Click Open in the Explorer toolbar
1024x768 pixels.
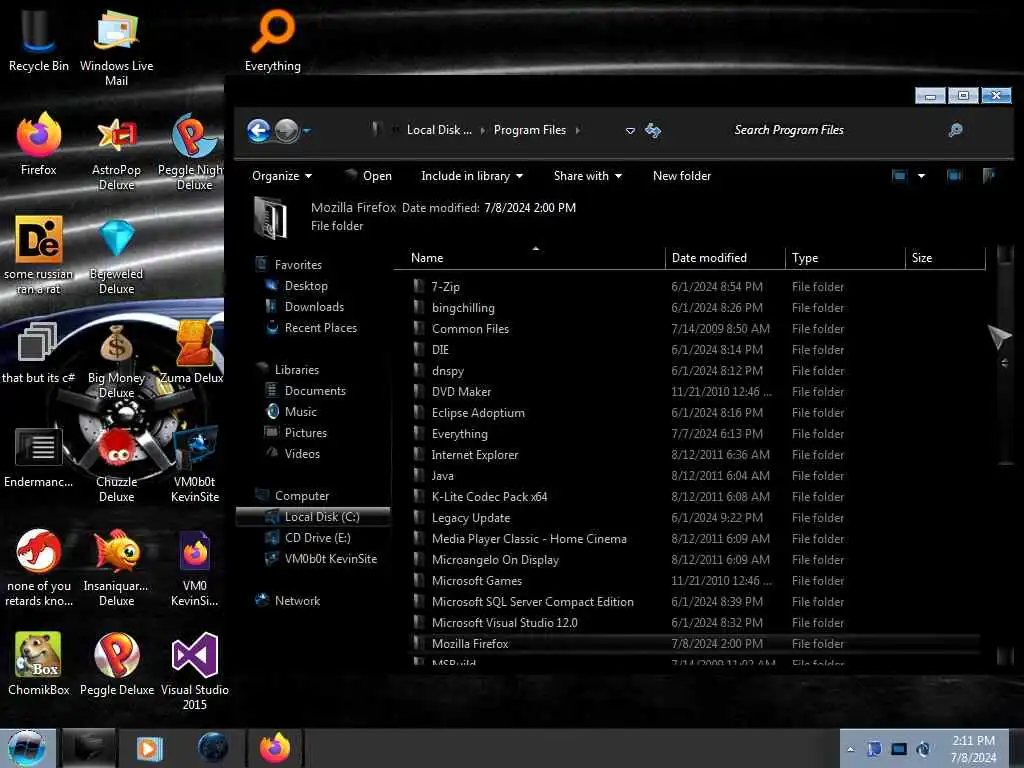coord(369,176)
